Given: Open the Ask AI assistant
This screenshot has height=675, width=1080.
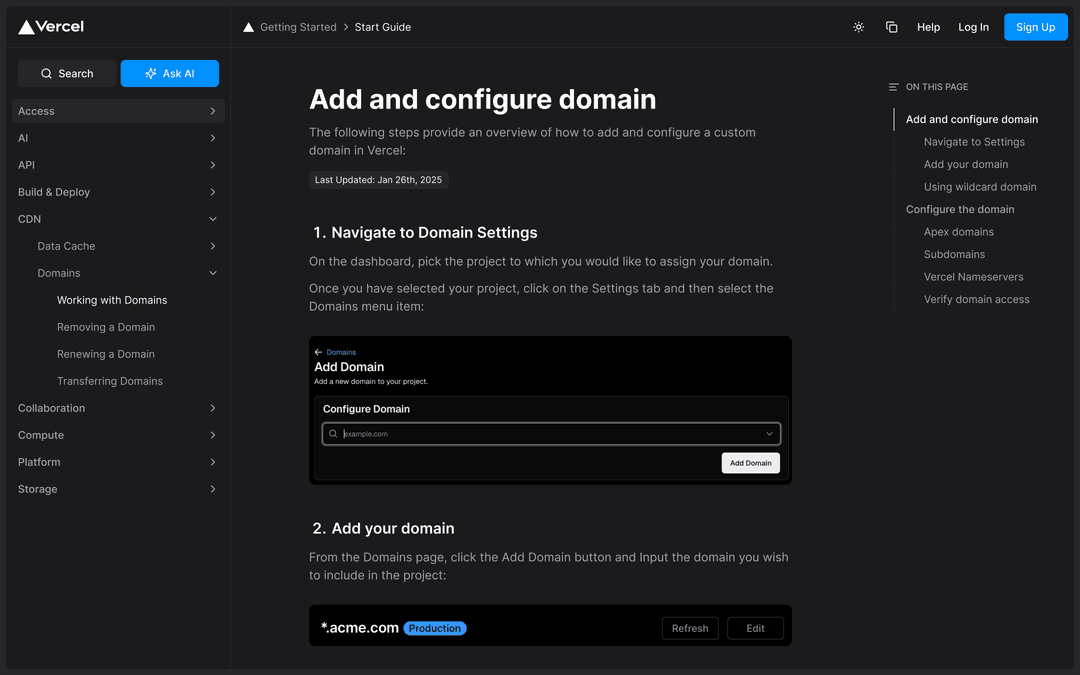Looking at the screenshot, I should pyautogui.click(x=169, y=74).
